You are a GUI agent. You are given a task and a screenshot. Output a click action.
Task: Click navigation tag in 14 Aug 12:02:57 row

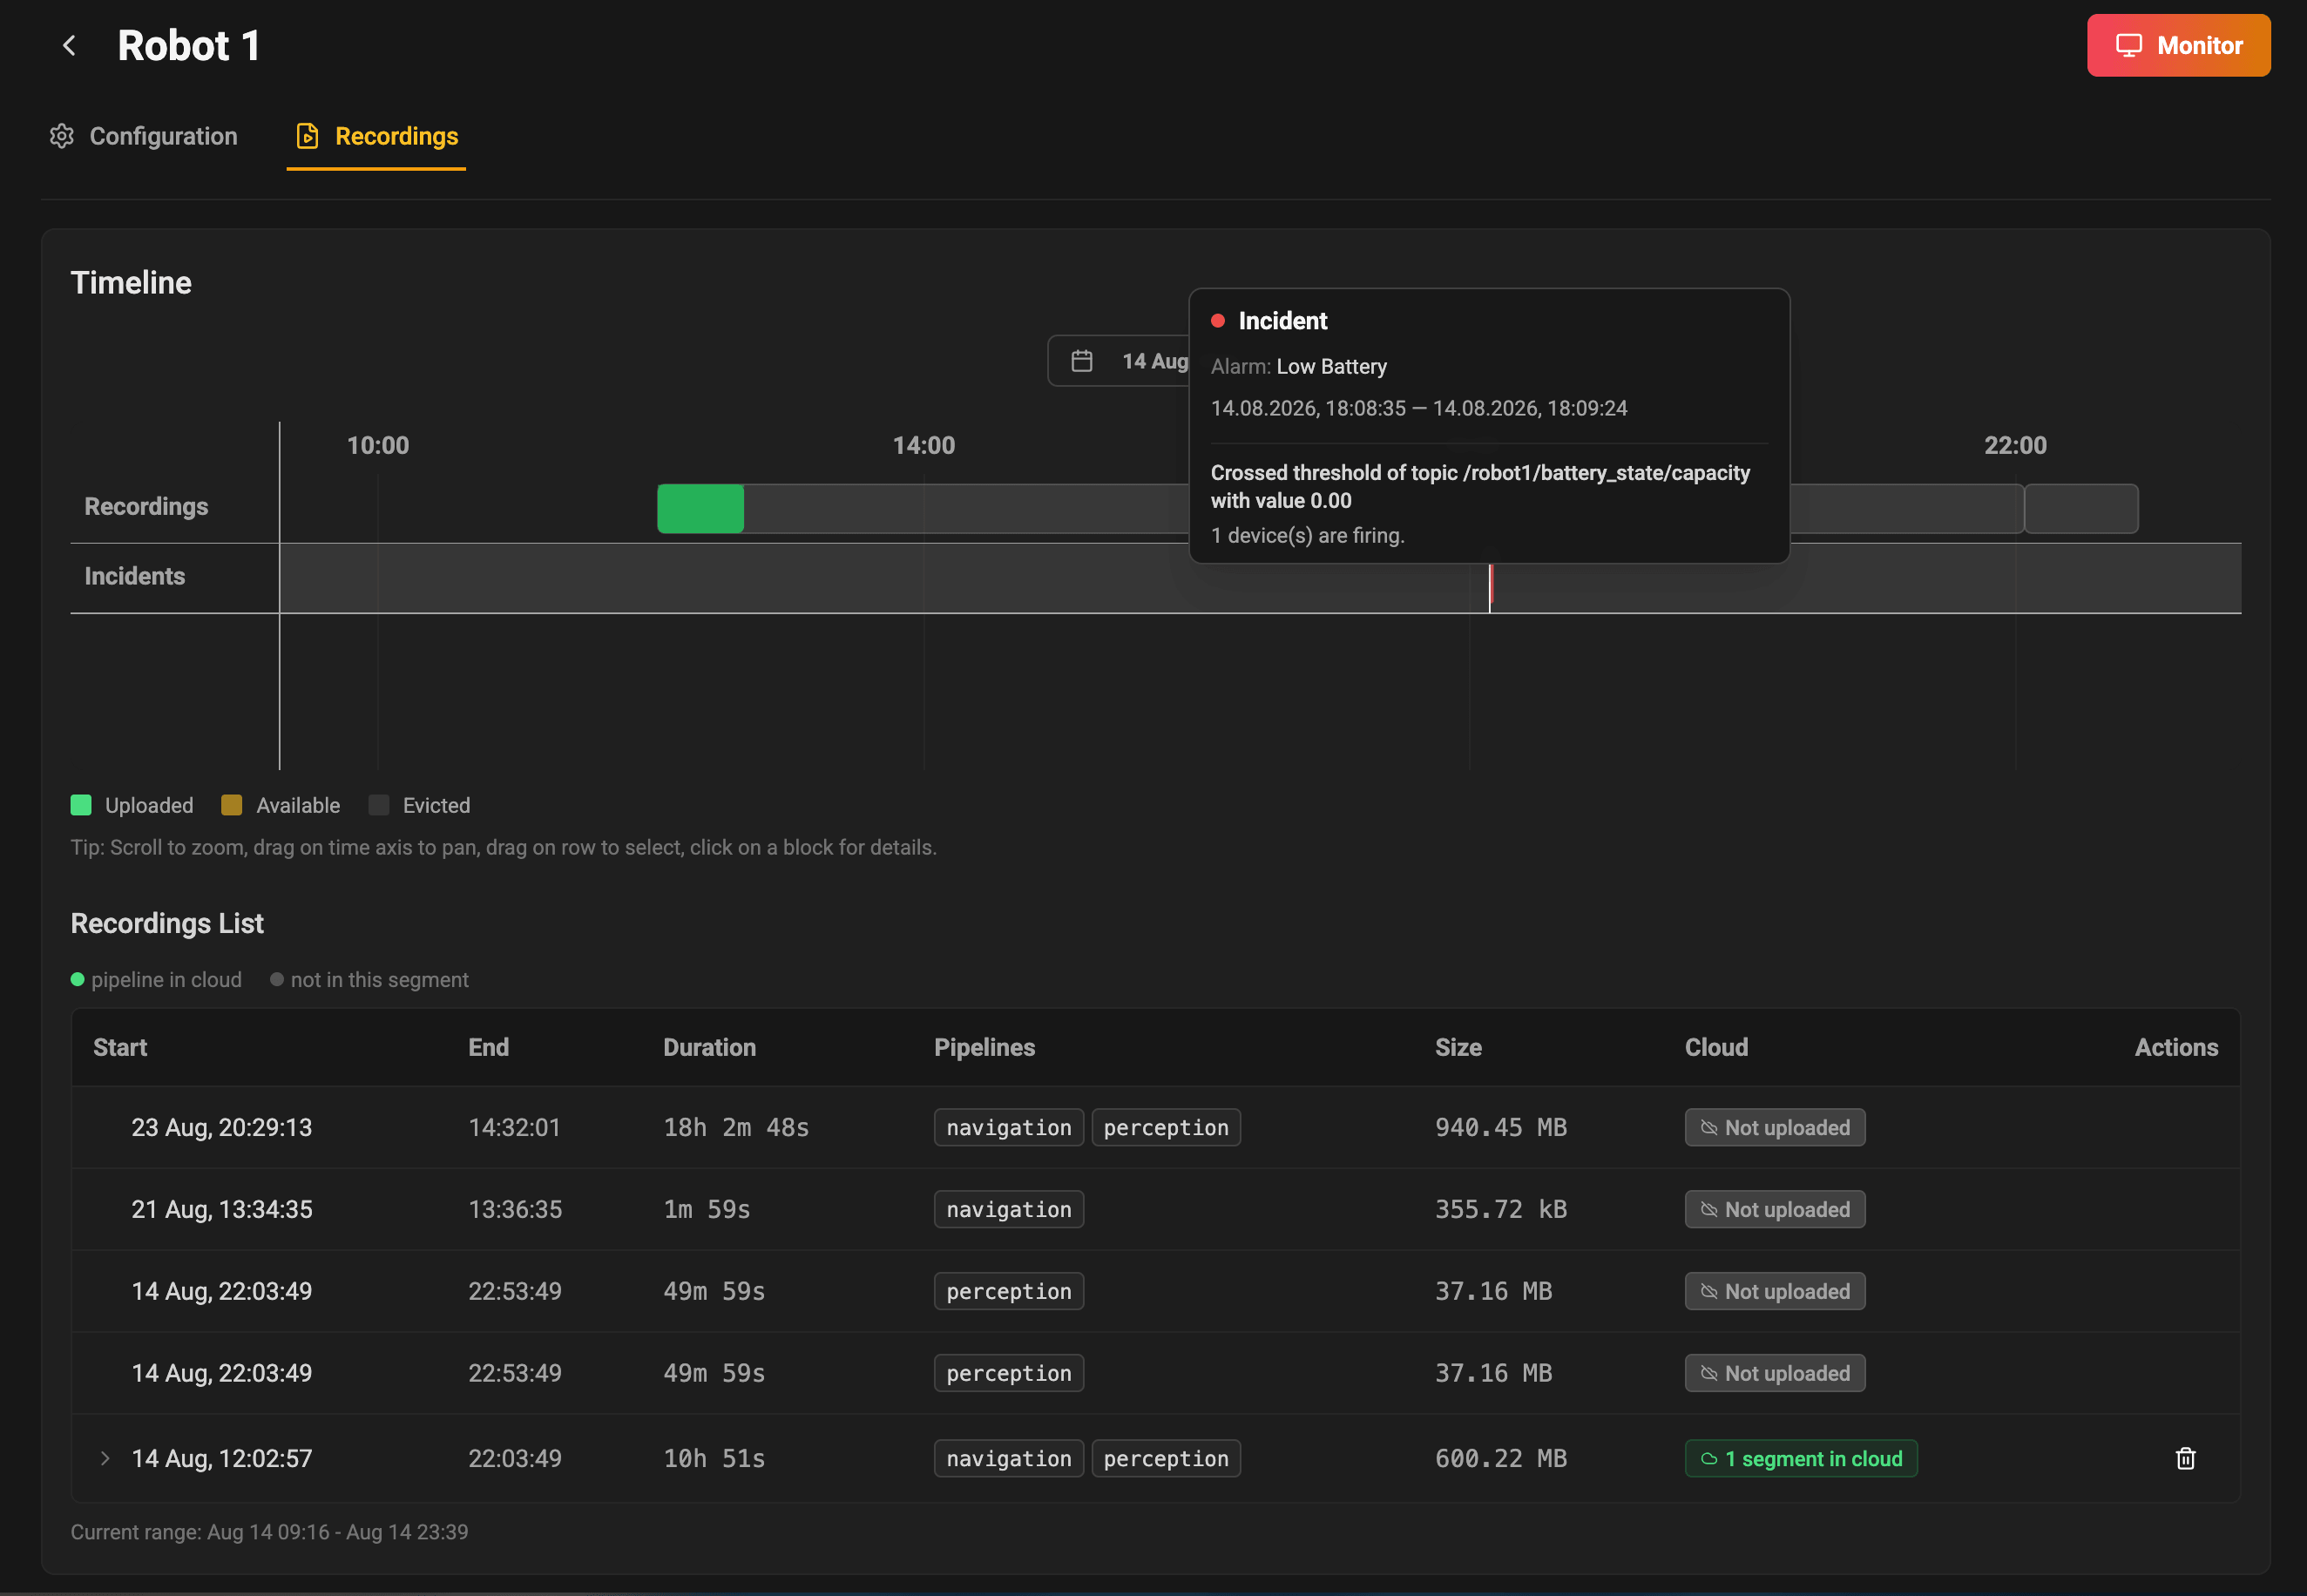coord(1008,1458)
